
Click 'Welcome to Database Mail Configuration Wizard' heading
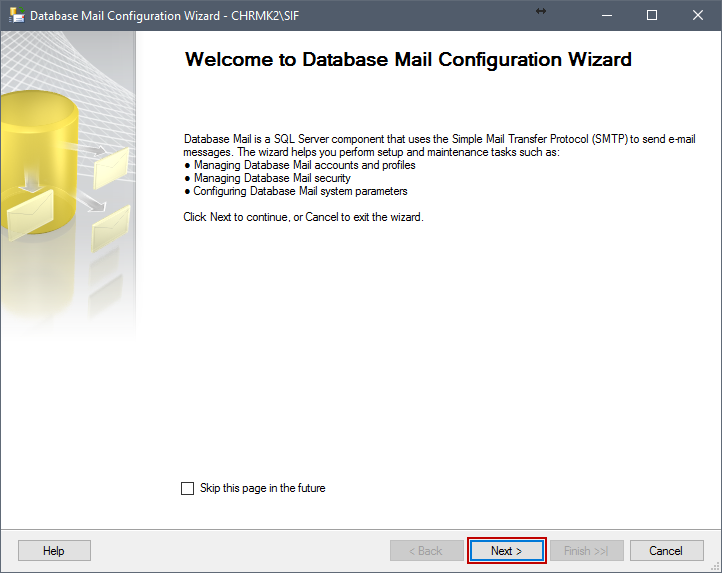click(408, 59)
